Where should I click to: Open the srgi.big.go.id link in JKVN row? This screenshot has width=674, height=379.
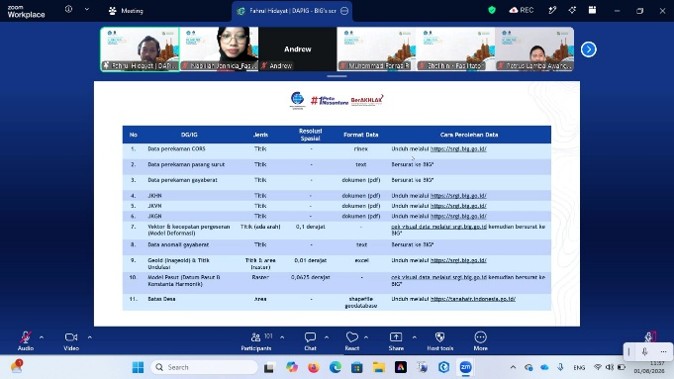[x=458, y=206]
